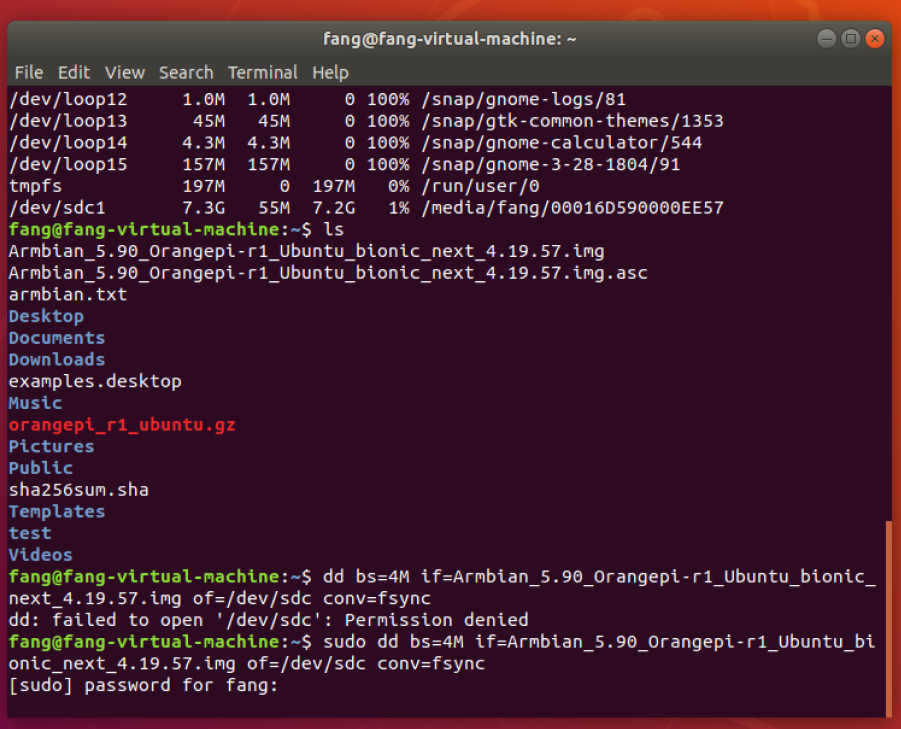901x729 pixels.
Task: Click the Public directory name
Action: click(x=41, y=468)
